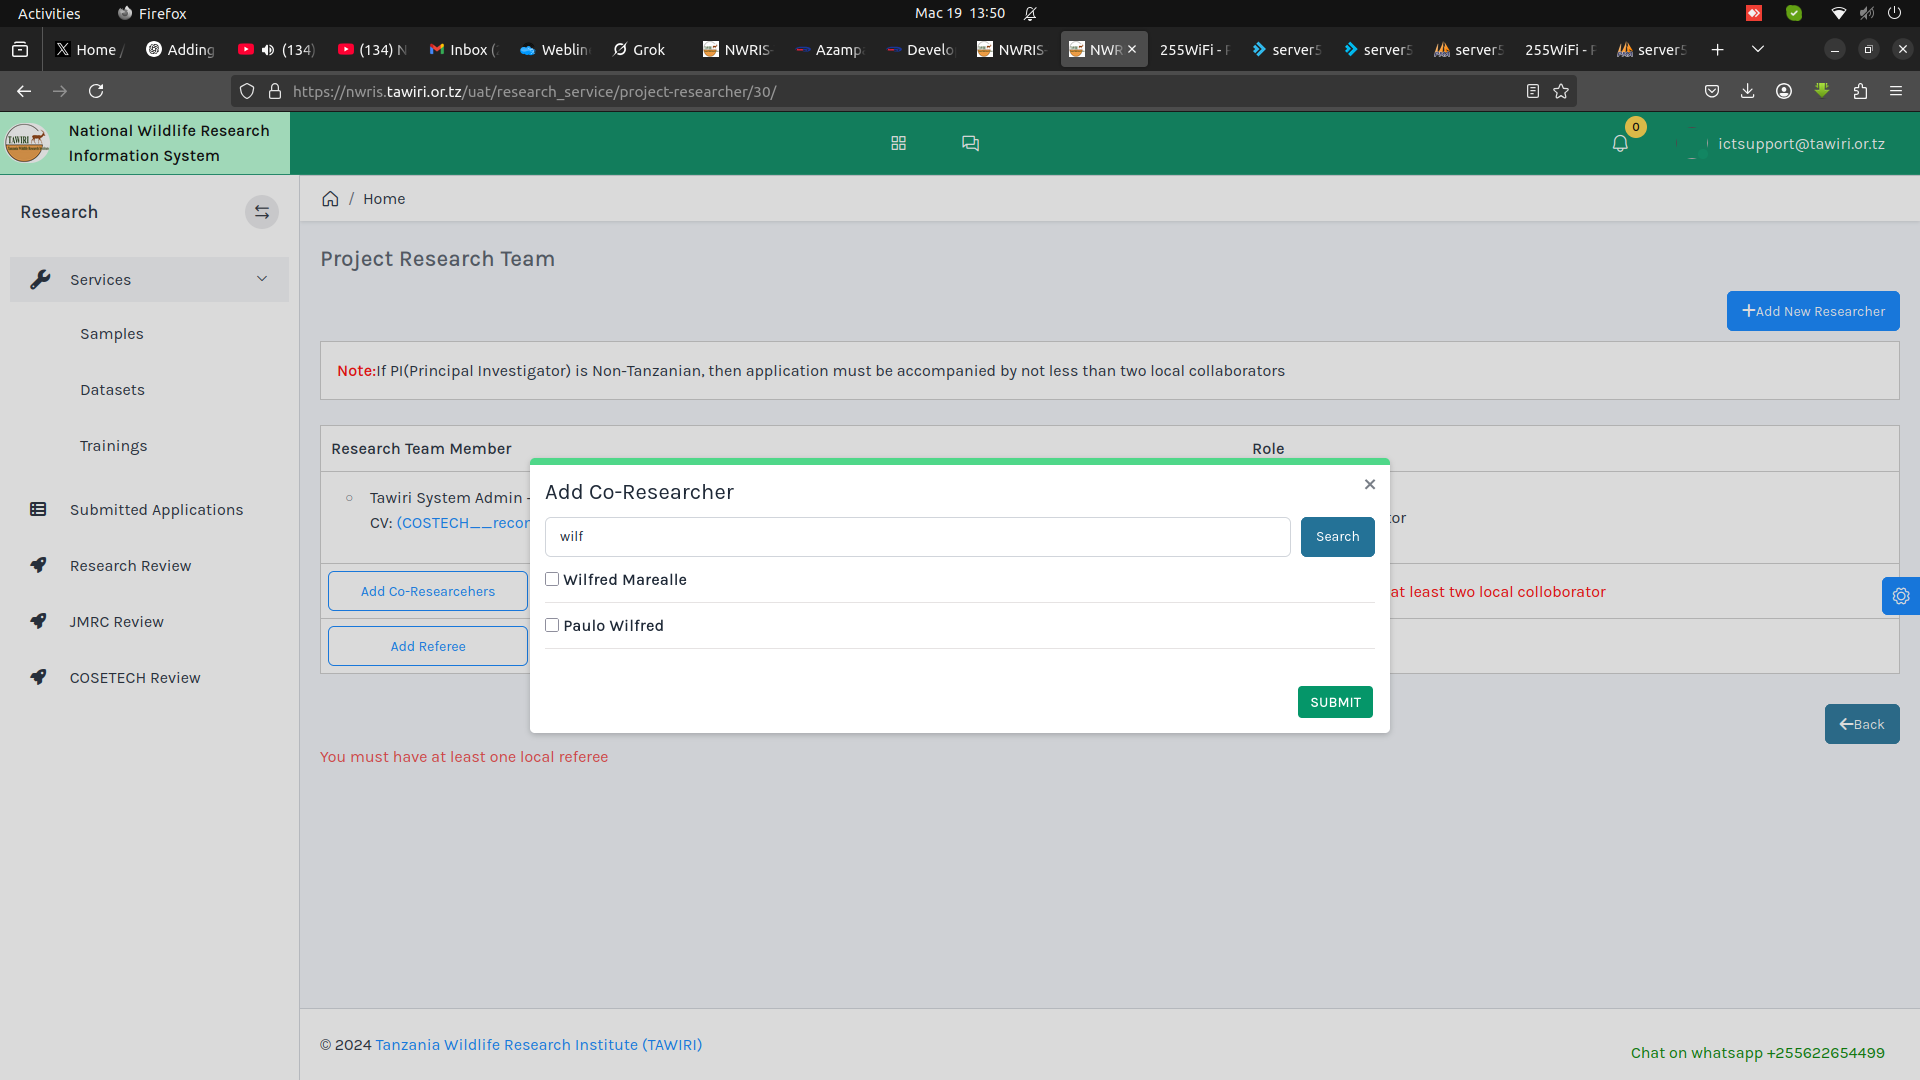Click the home icon in breadcrumb
Image resolution: width=1920 pixels, height=1080 pixels.
pos(330,199)
